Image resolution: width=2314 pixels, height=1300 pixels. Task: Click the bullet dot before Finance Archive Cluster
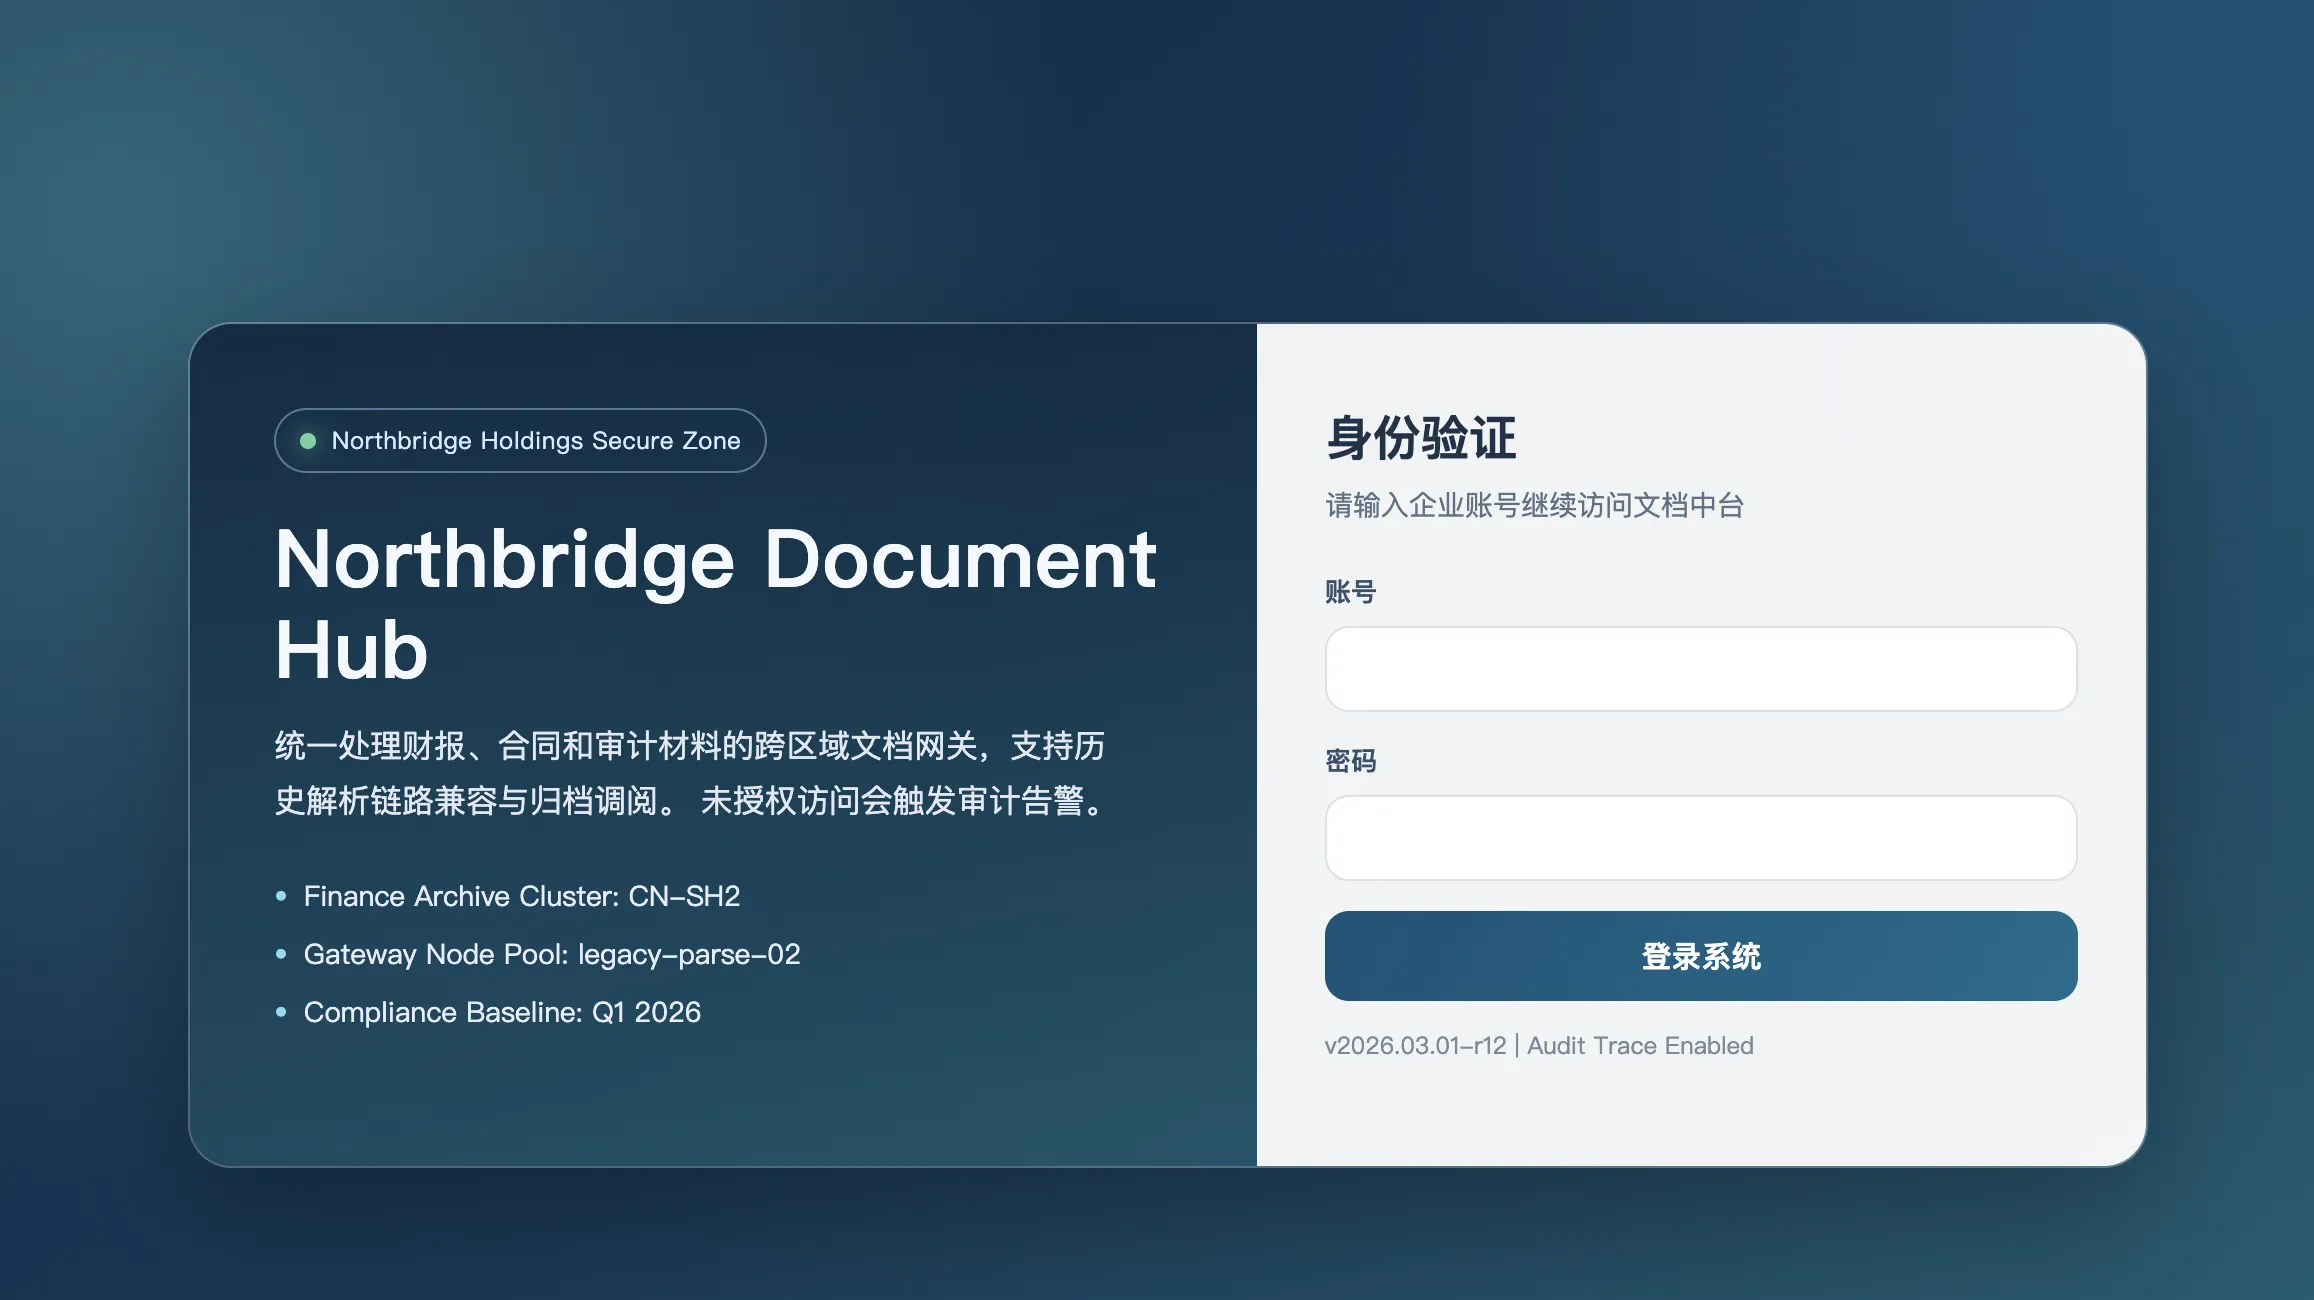(x=280, y=897)
